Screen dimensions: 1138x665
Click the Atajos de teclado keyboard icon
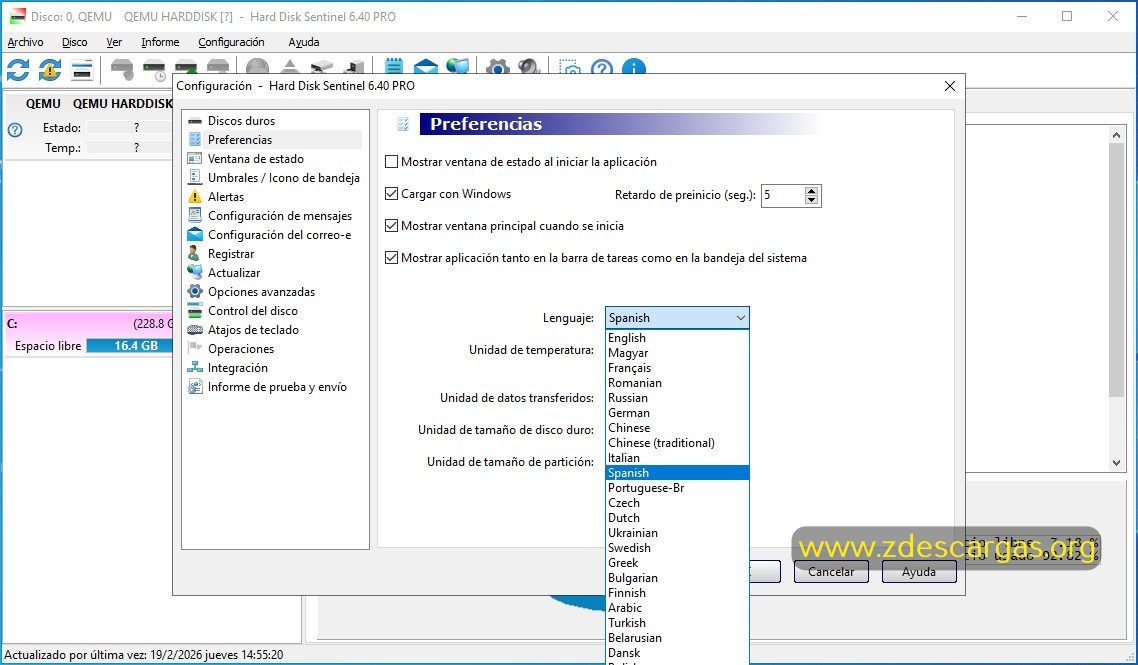click(x=195, y=330)
